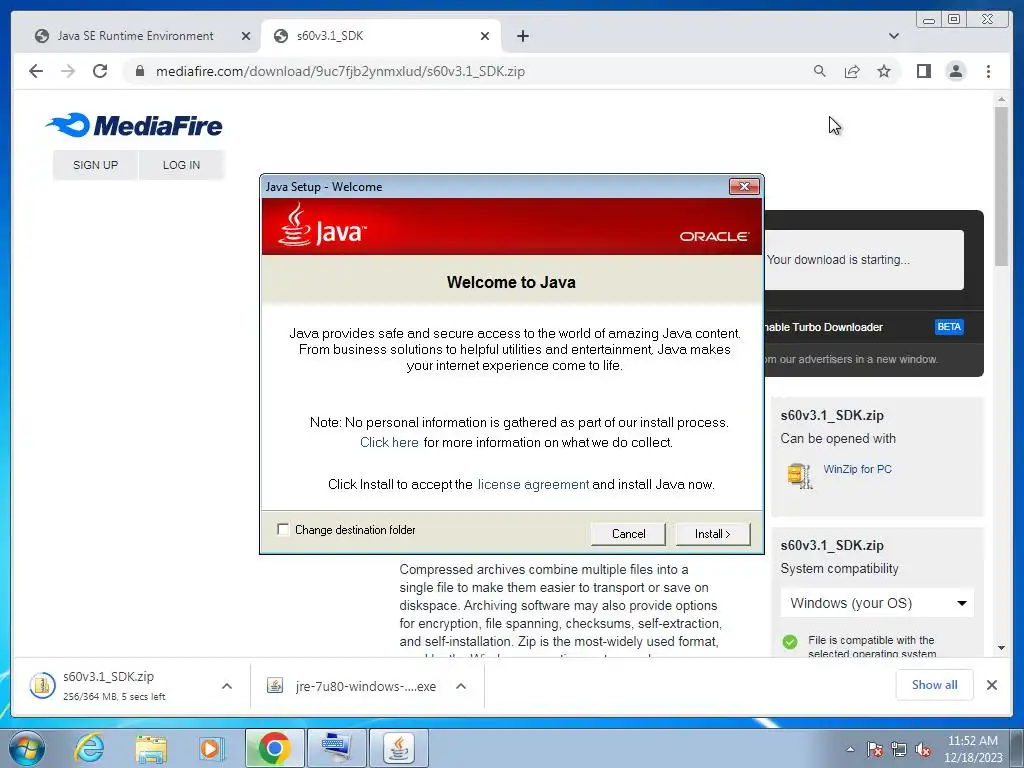Screen dimensions: 1024x768
Task: Open a new tab with plus button
Action: pyautogui.click(x=522, y=36)
